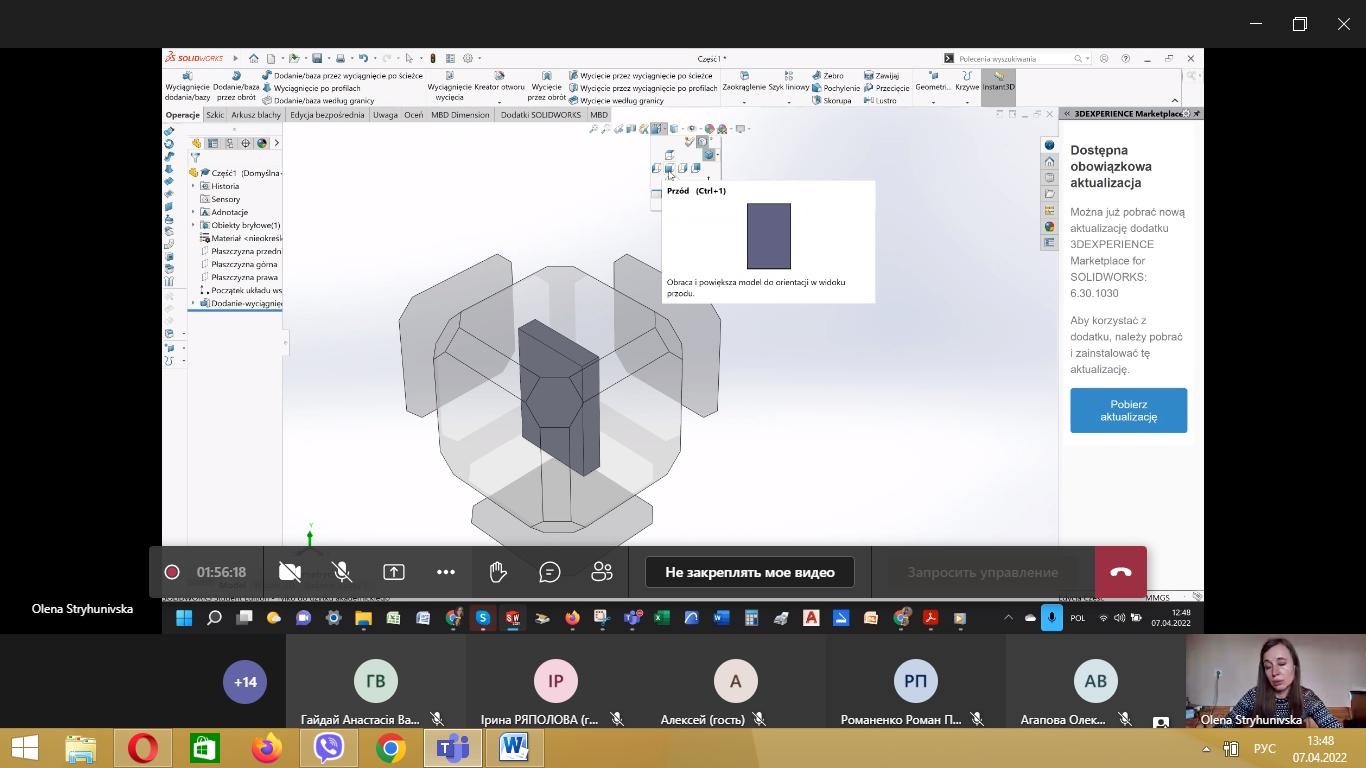Click Print icon in SolidWorks toolbar
This screenshot has width=1366, height=768.
click(x=340, y=58)
